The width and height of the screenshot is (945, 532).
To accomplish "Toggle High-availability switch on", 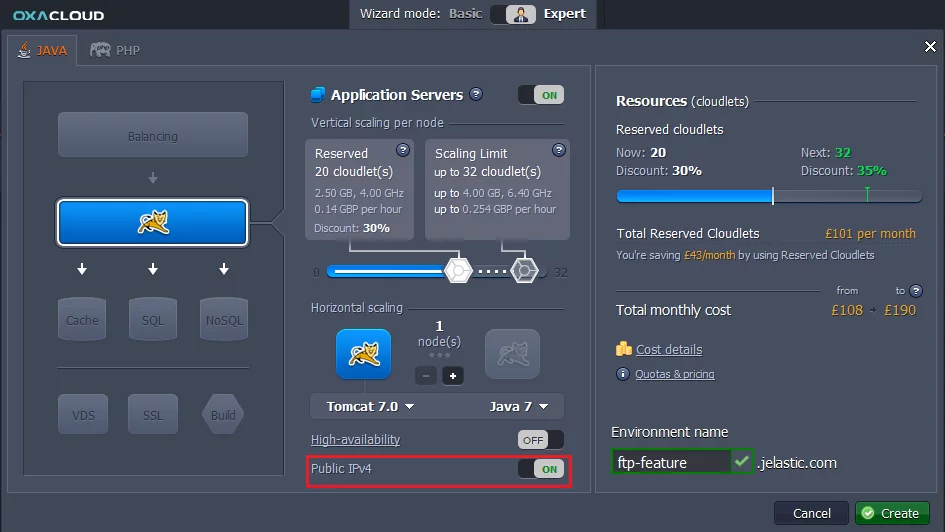I will tap(541, 440).
